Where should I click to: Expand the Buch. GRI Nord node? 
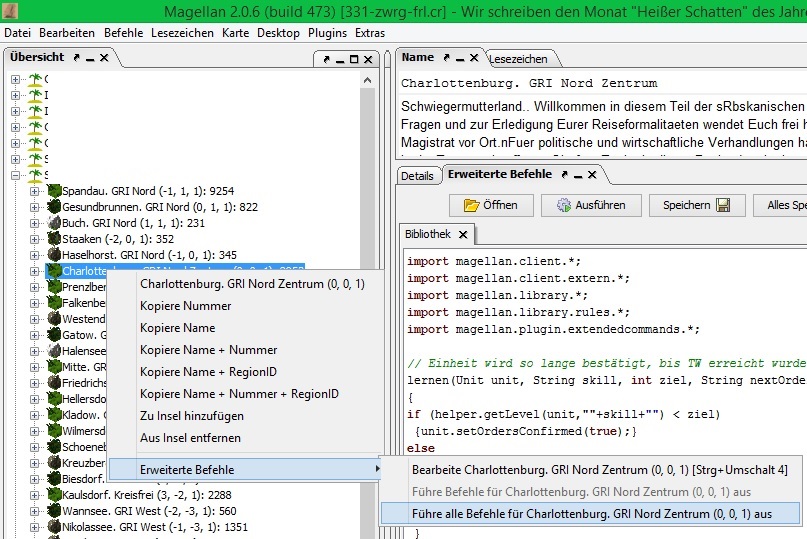coord(35,223)
